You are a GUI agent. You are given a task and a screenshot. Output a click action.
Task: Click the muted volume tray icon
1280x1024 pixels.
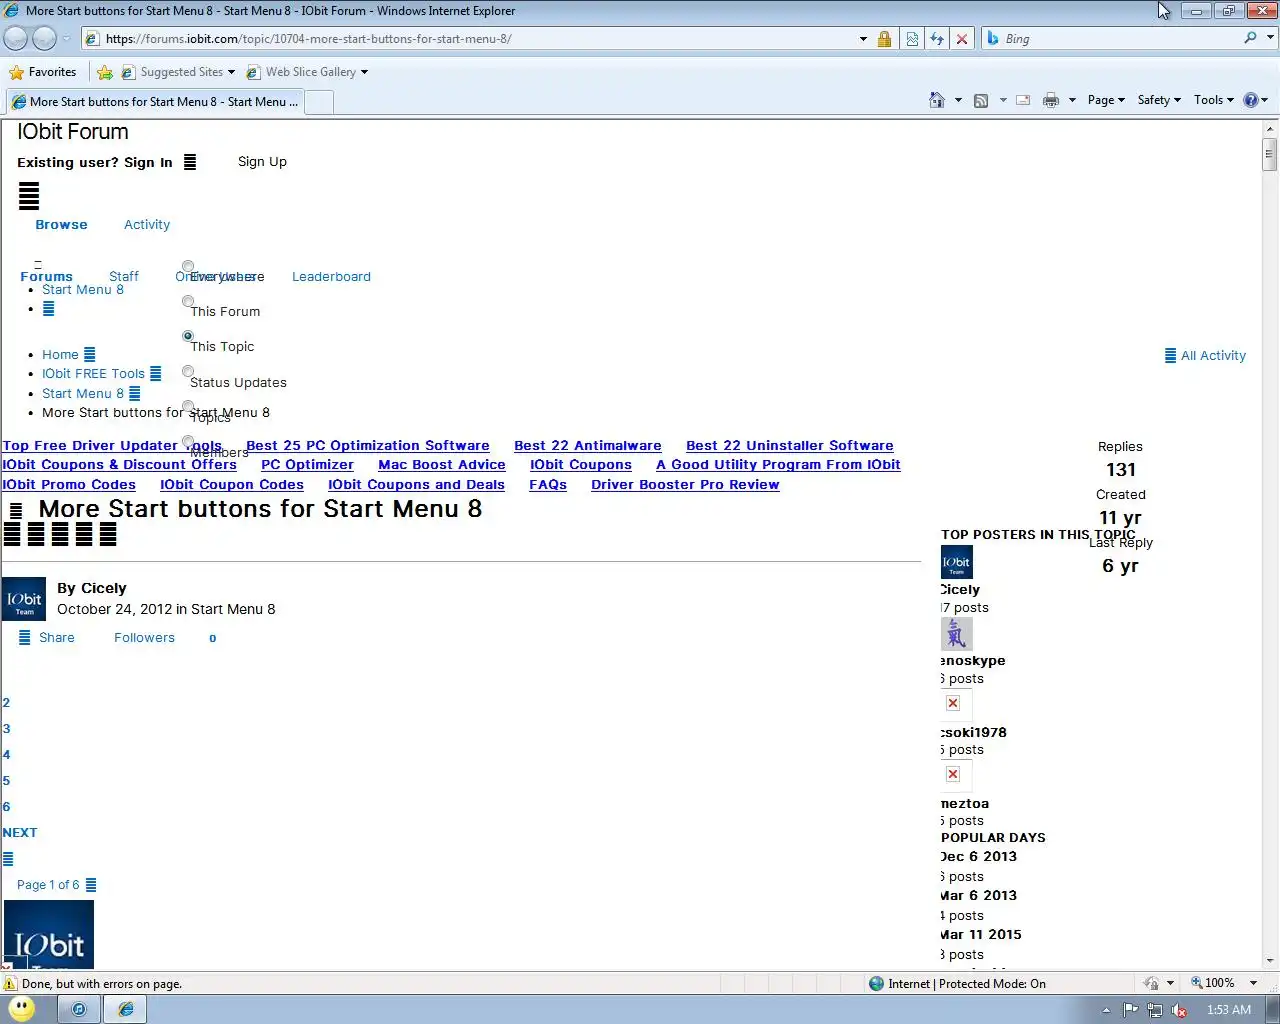coord(1179,1010)
